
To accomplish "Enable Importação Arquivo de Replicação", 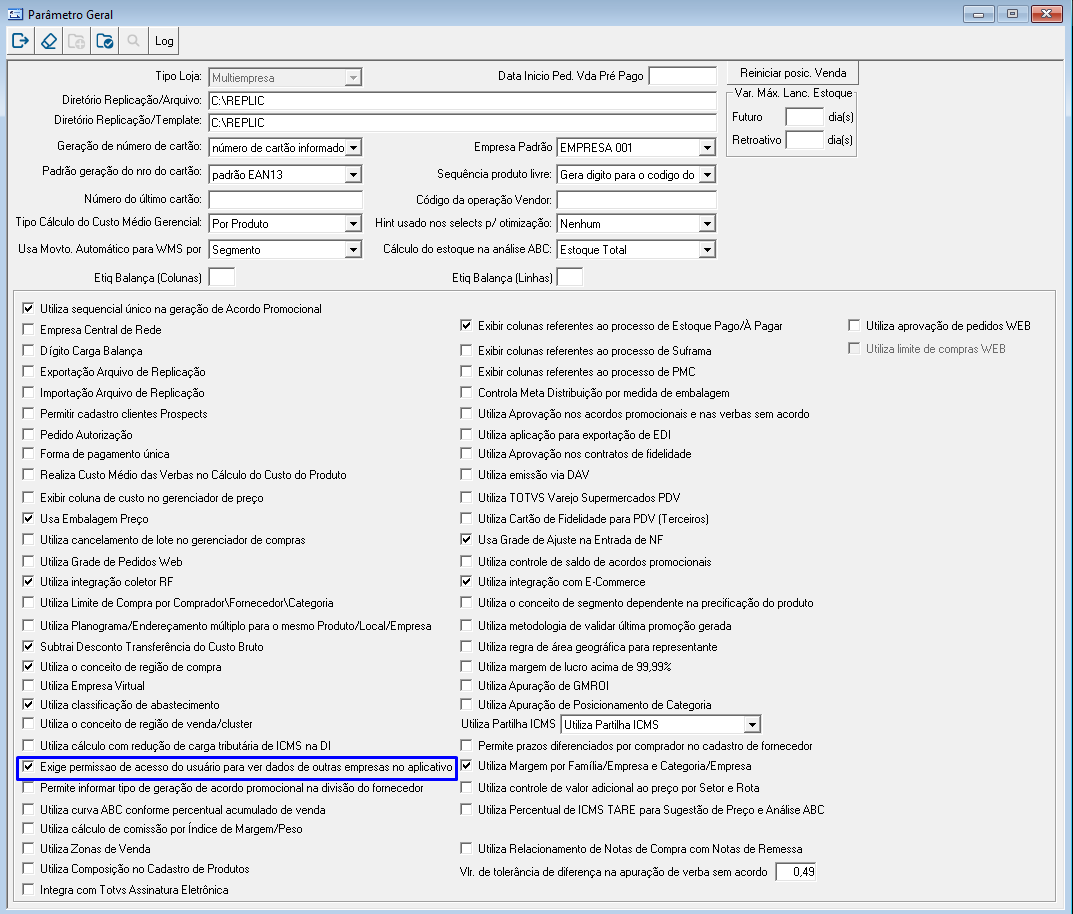I will (x=28, y=393).
